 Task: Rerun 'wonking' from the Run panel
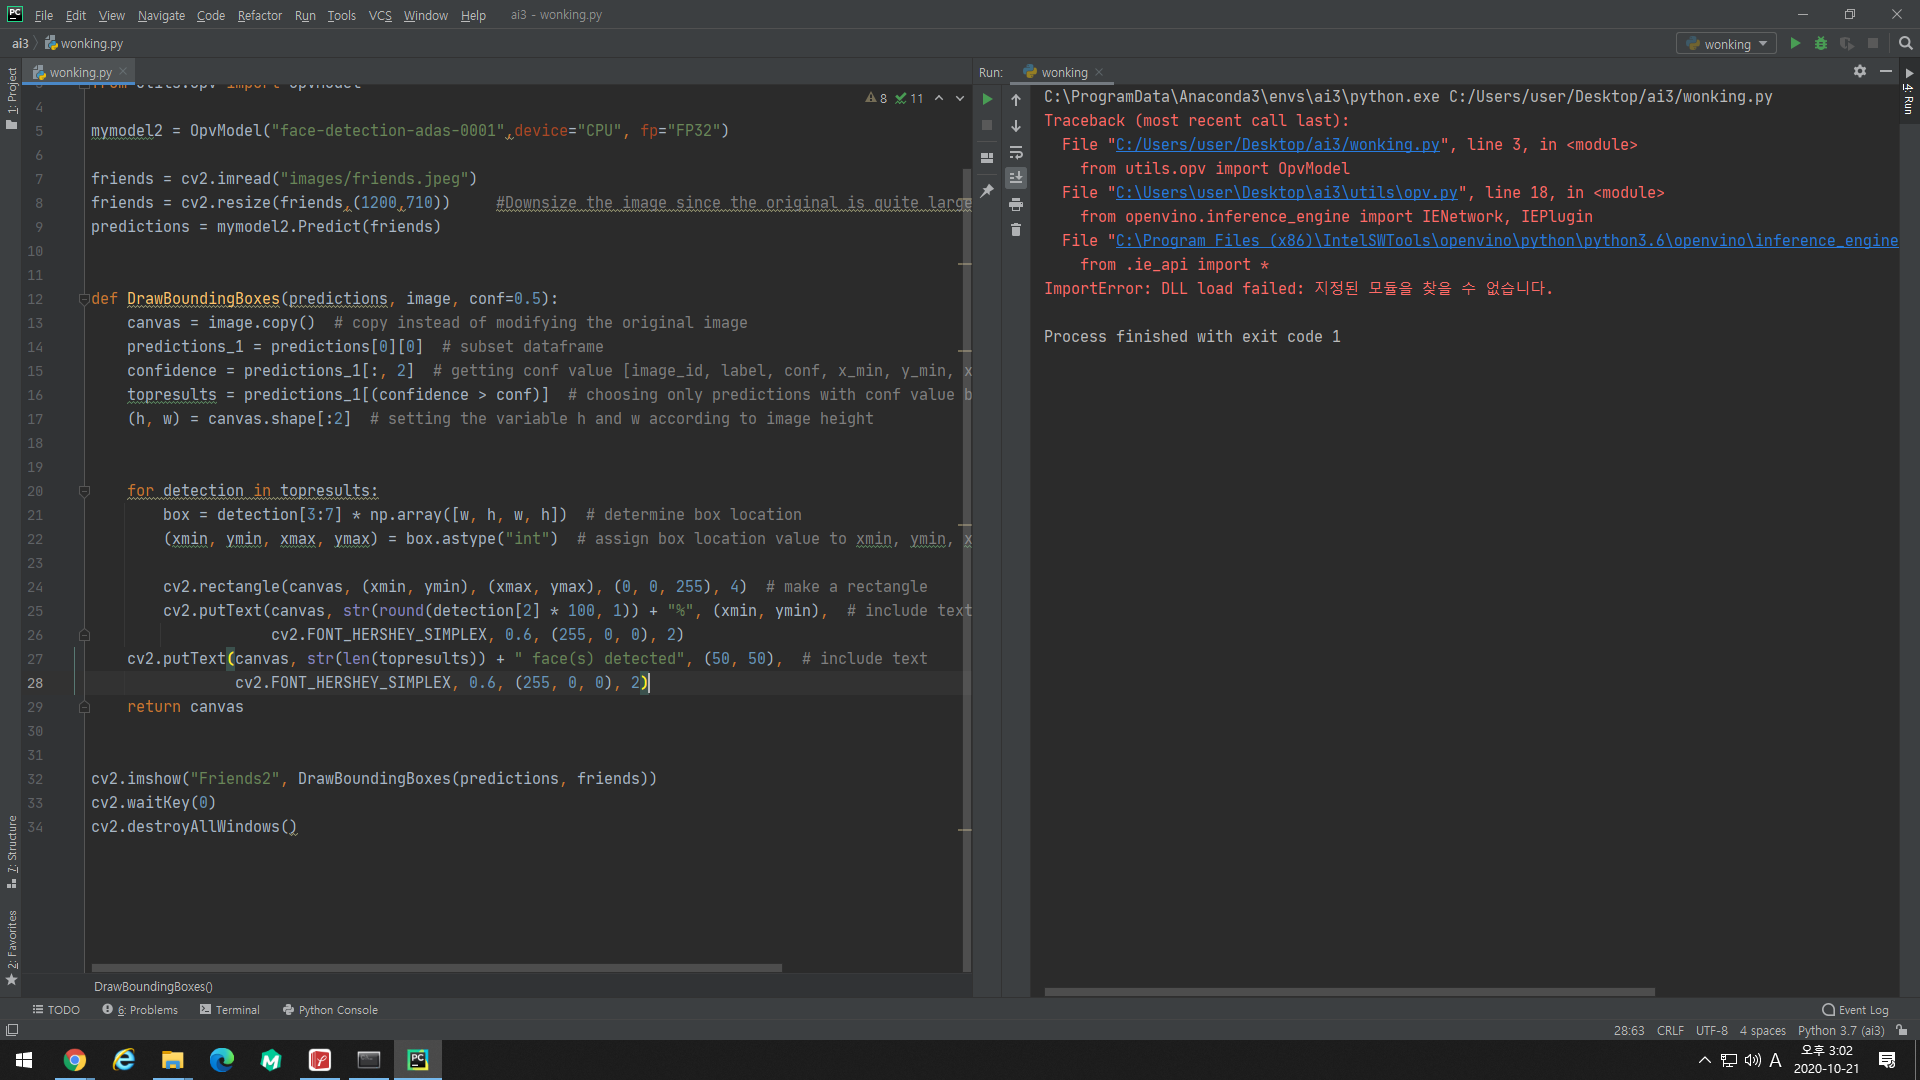point(987,99)
